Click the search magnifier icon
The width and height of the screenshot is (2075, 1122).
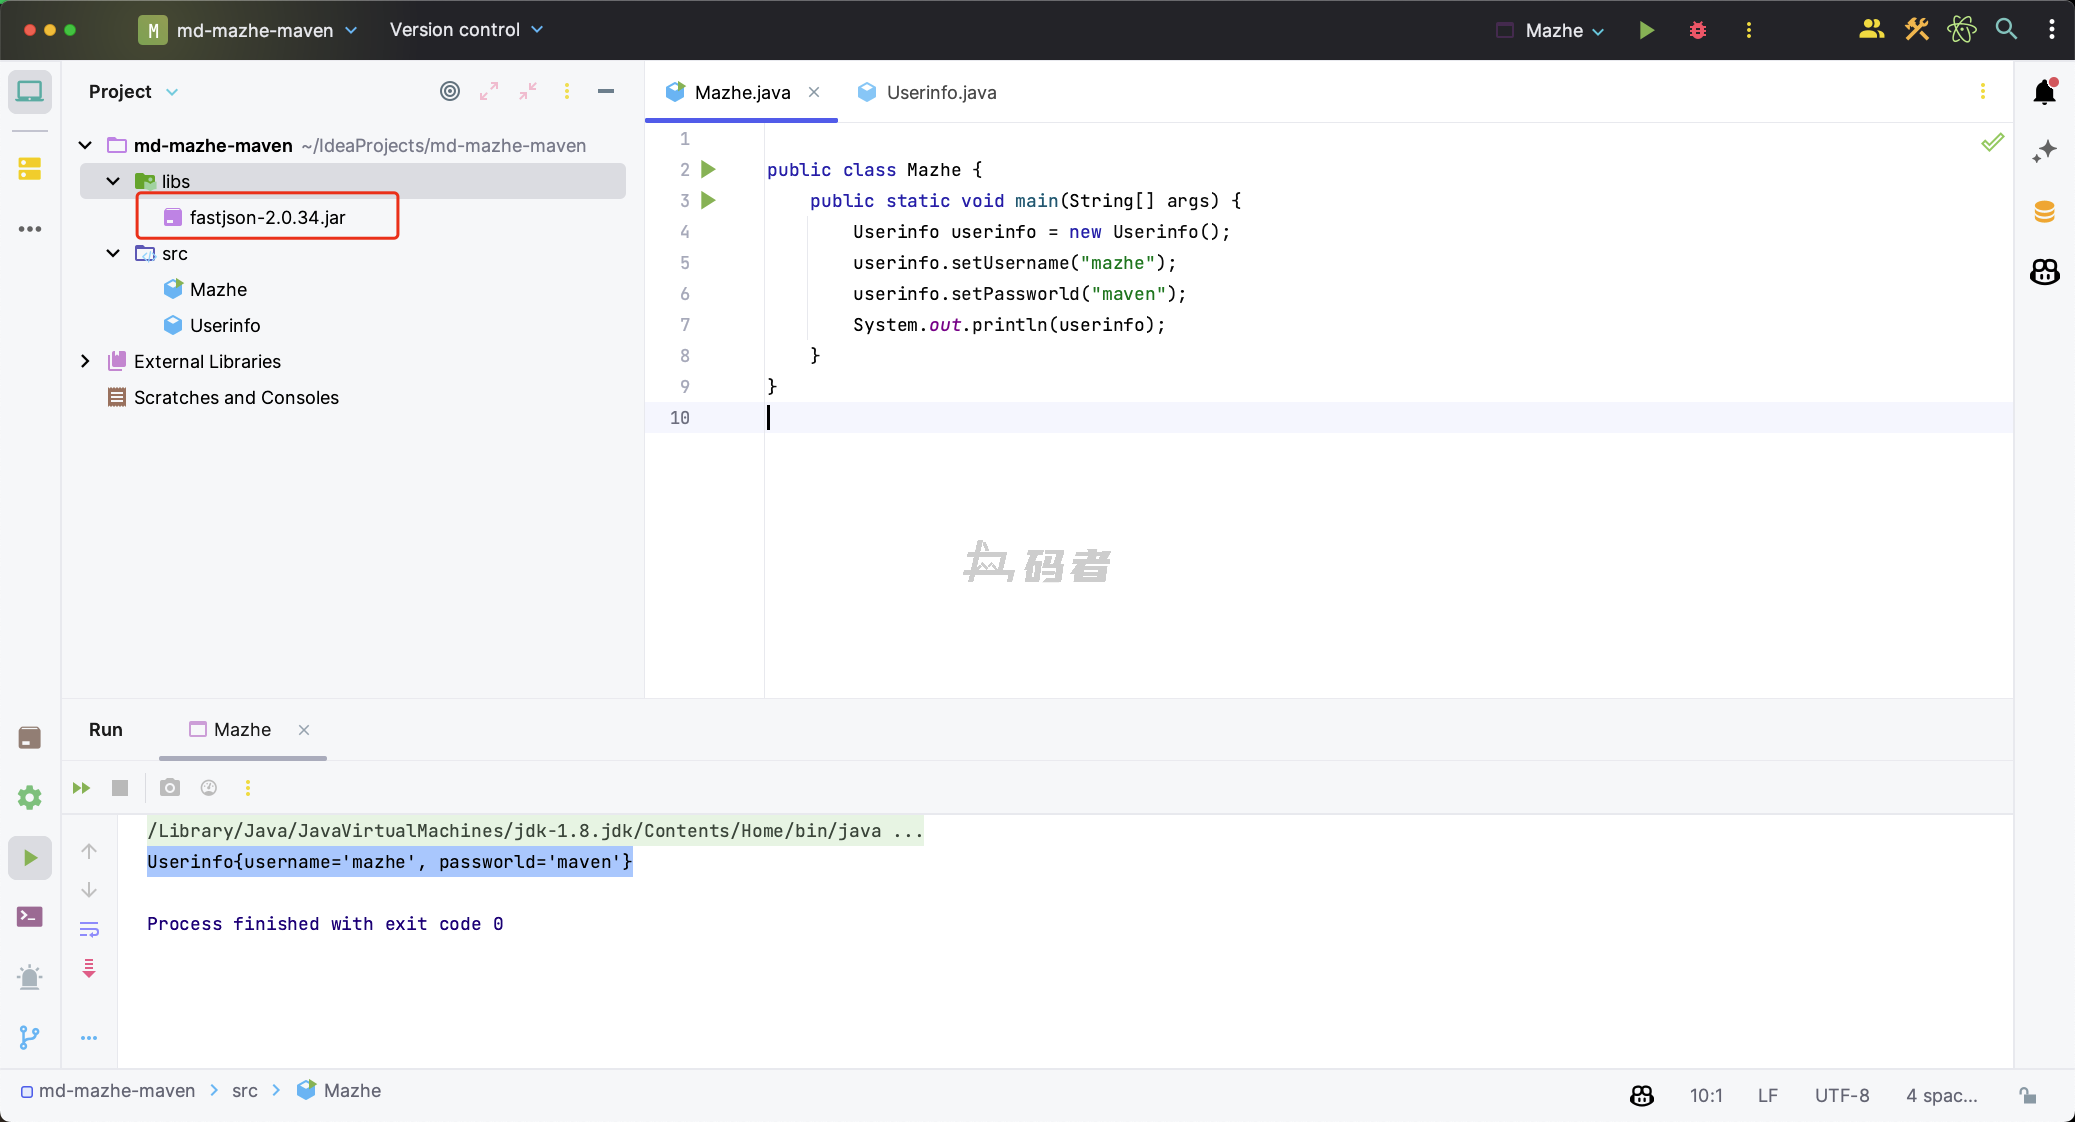[2006, 29]
